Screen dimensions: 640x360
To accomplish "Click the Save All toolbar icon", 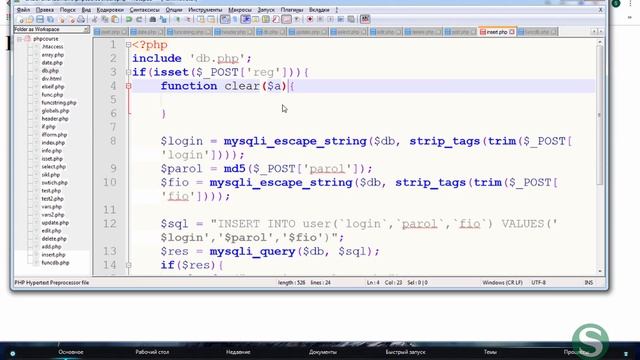I will click(50, 19).
